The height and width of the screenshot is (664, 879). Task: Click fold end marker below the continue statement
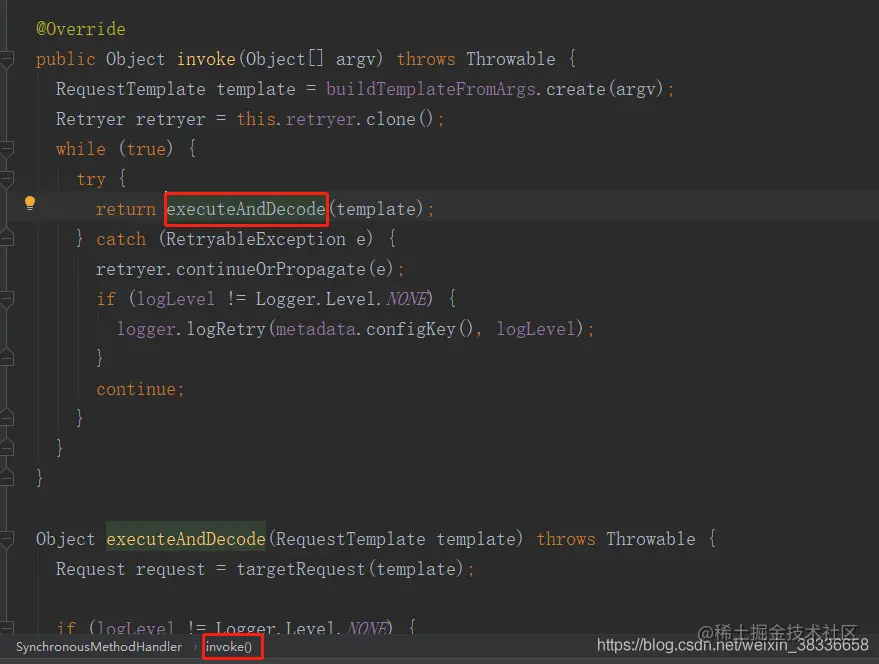(7, 418)
